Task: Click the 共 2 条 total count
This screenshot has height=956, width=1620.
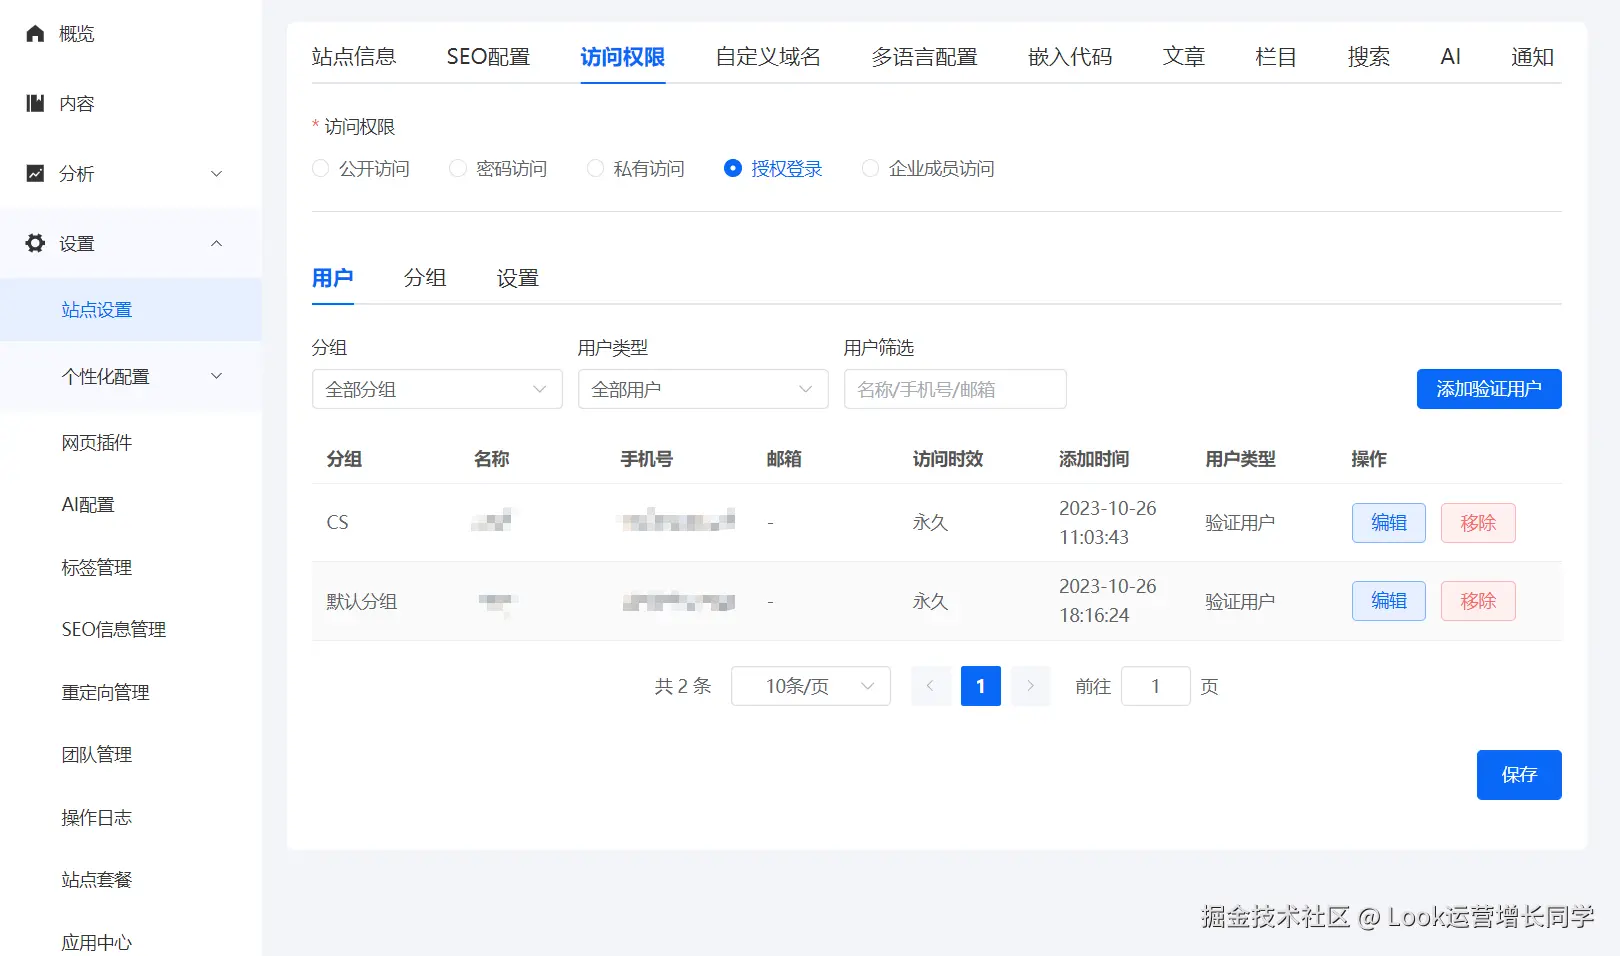Action: [x=683, y=686]
